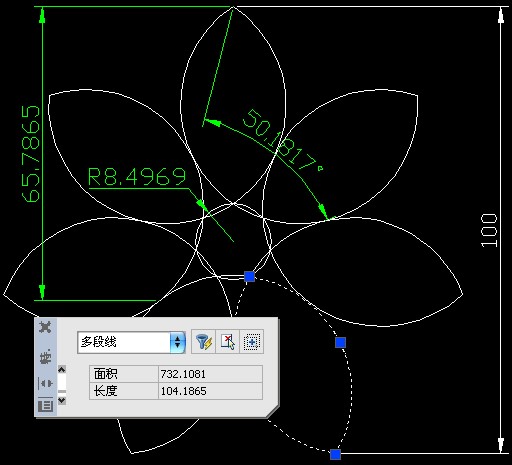Open the 多段线 object type dropdown
The height and width of the screenshot is (465, 512).
(x=177, y=342)
